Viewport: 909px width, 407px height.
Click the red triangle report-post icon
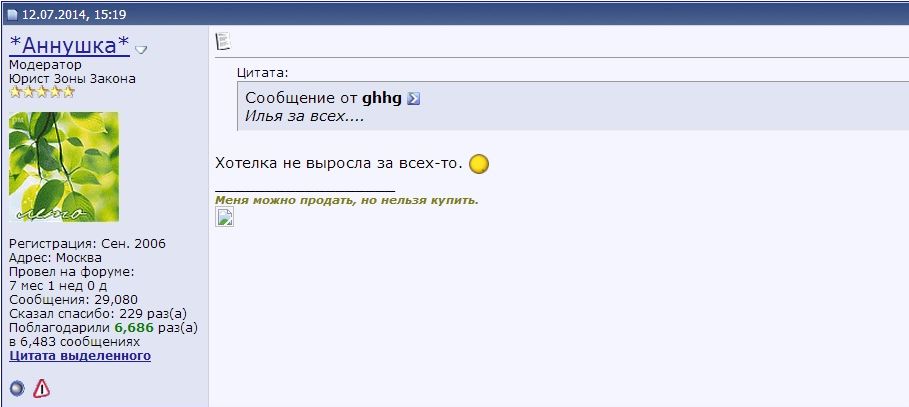click(41, 388)
